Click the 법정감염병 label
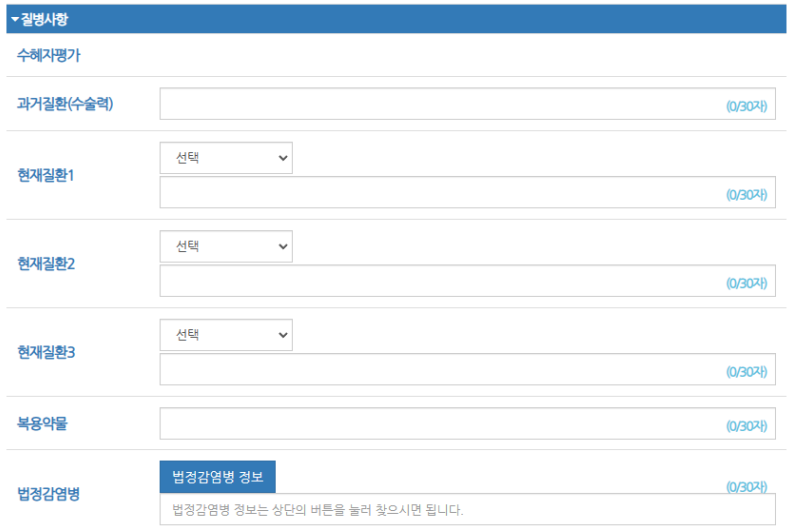This screenshot has height=530, width=792. pyautogui.click(x=48, y=494)
